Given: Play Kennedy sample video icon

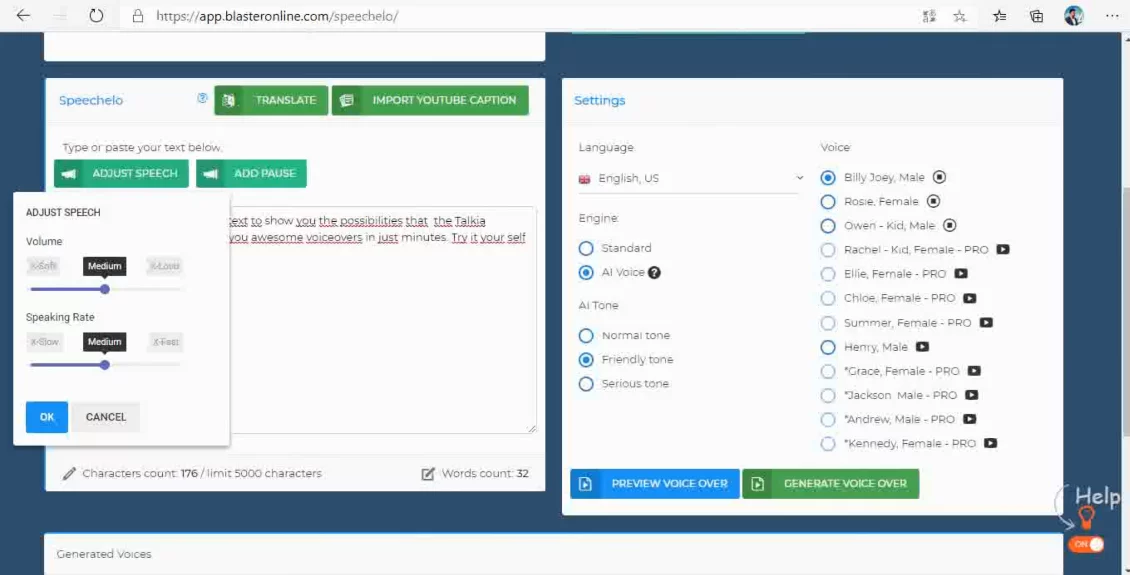Looking at the screenshot, I should click(990, 443).
